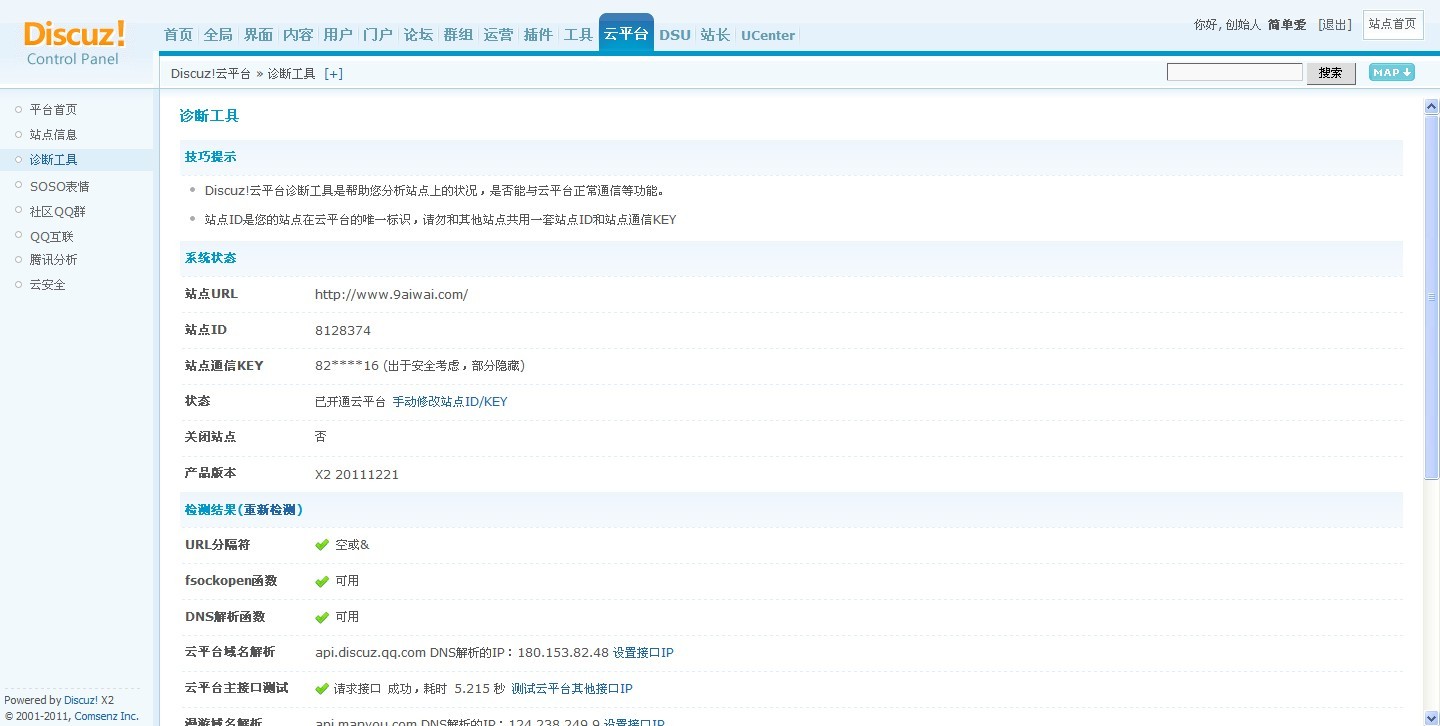Screen dimensions: 1440x726
Task: Click scrollbar up arrow
Action: click(x=1431, y=107)
